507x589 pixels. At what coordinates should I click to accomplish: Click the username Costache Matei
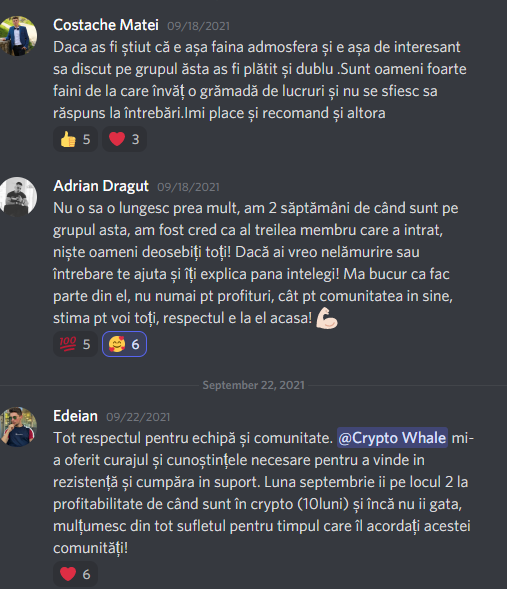(x=106, y=25)
